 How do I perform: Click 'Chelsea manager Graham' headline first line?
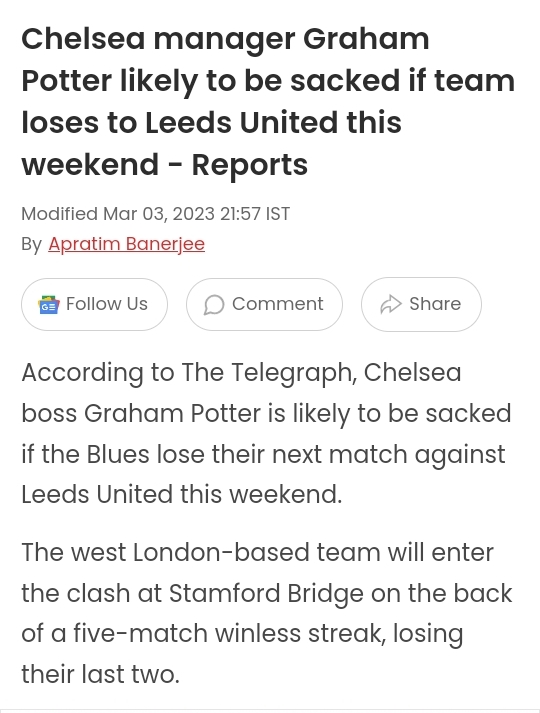click(225, 39)
